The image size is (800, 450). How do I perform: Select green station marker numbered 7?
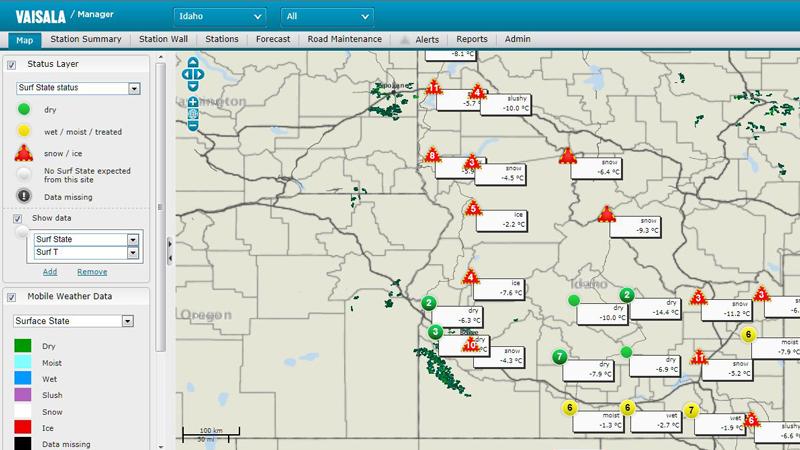560,357
